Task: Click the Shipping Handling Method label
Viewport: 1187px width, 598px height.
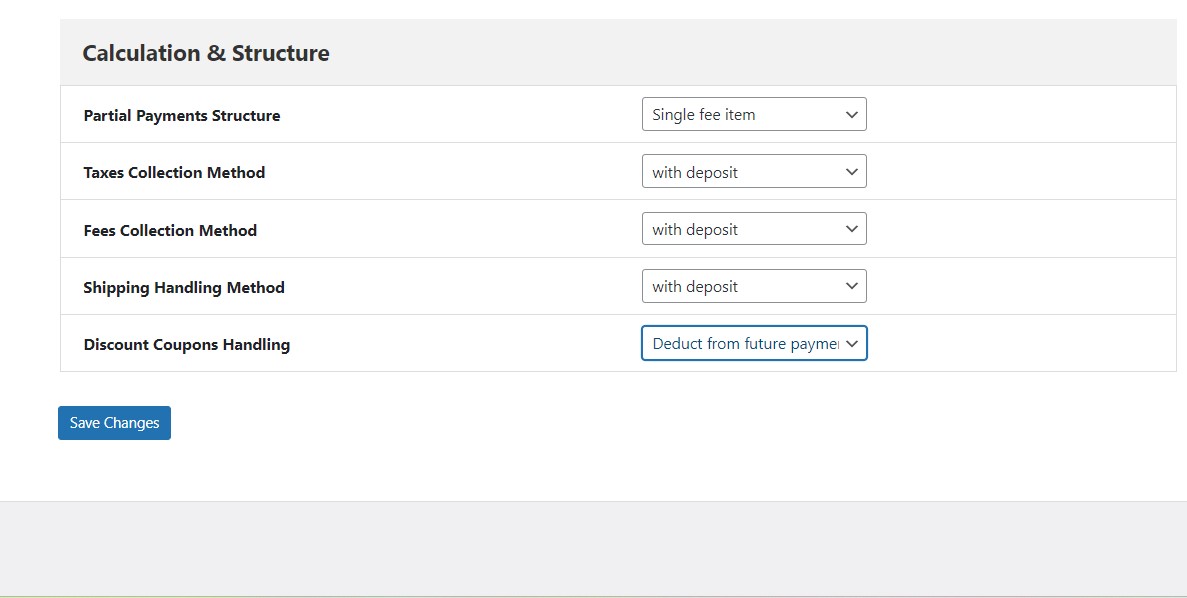Action: 184,288
